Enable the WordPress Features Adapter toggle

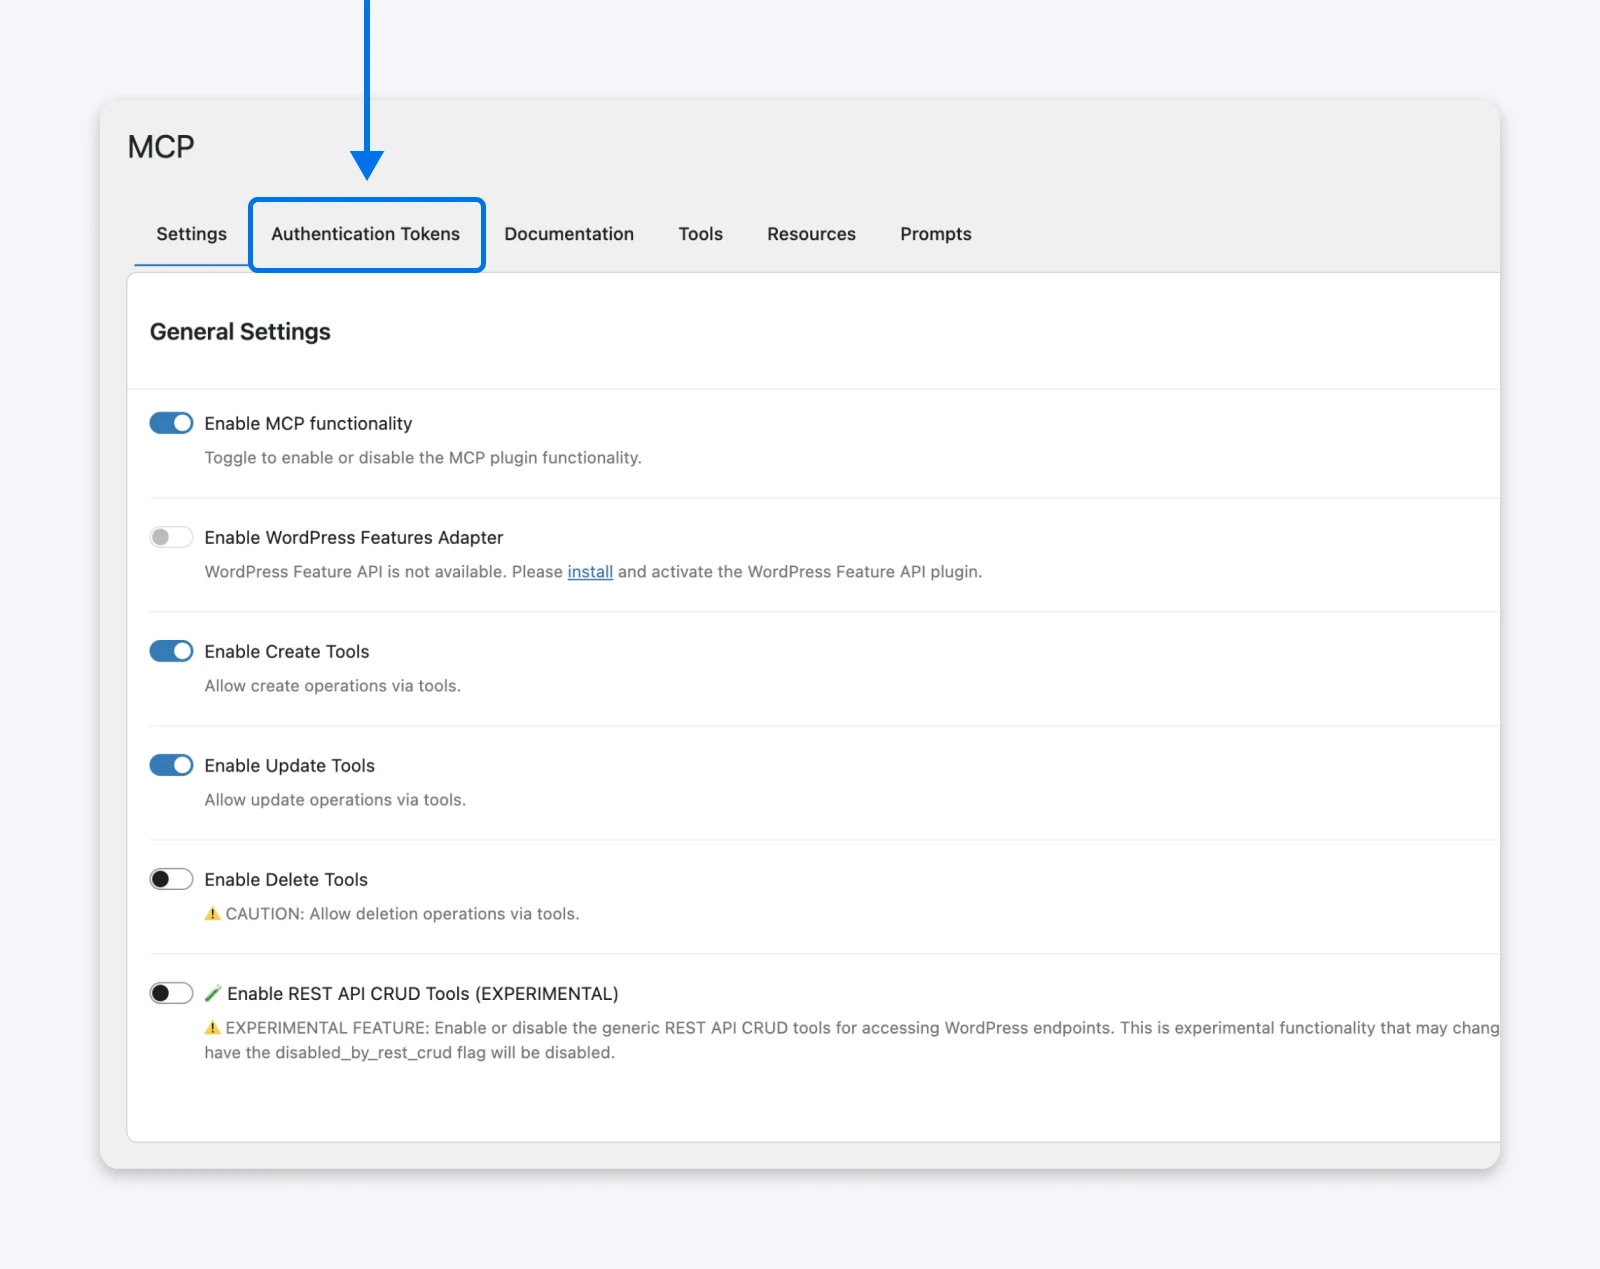click(x=170, y=537)
